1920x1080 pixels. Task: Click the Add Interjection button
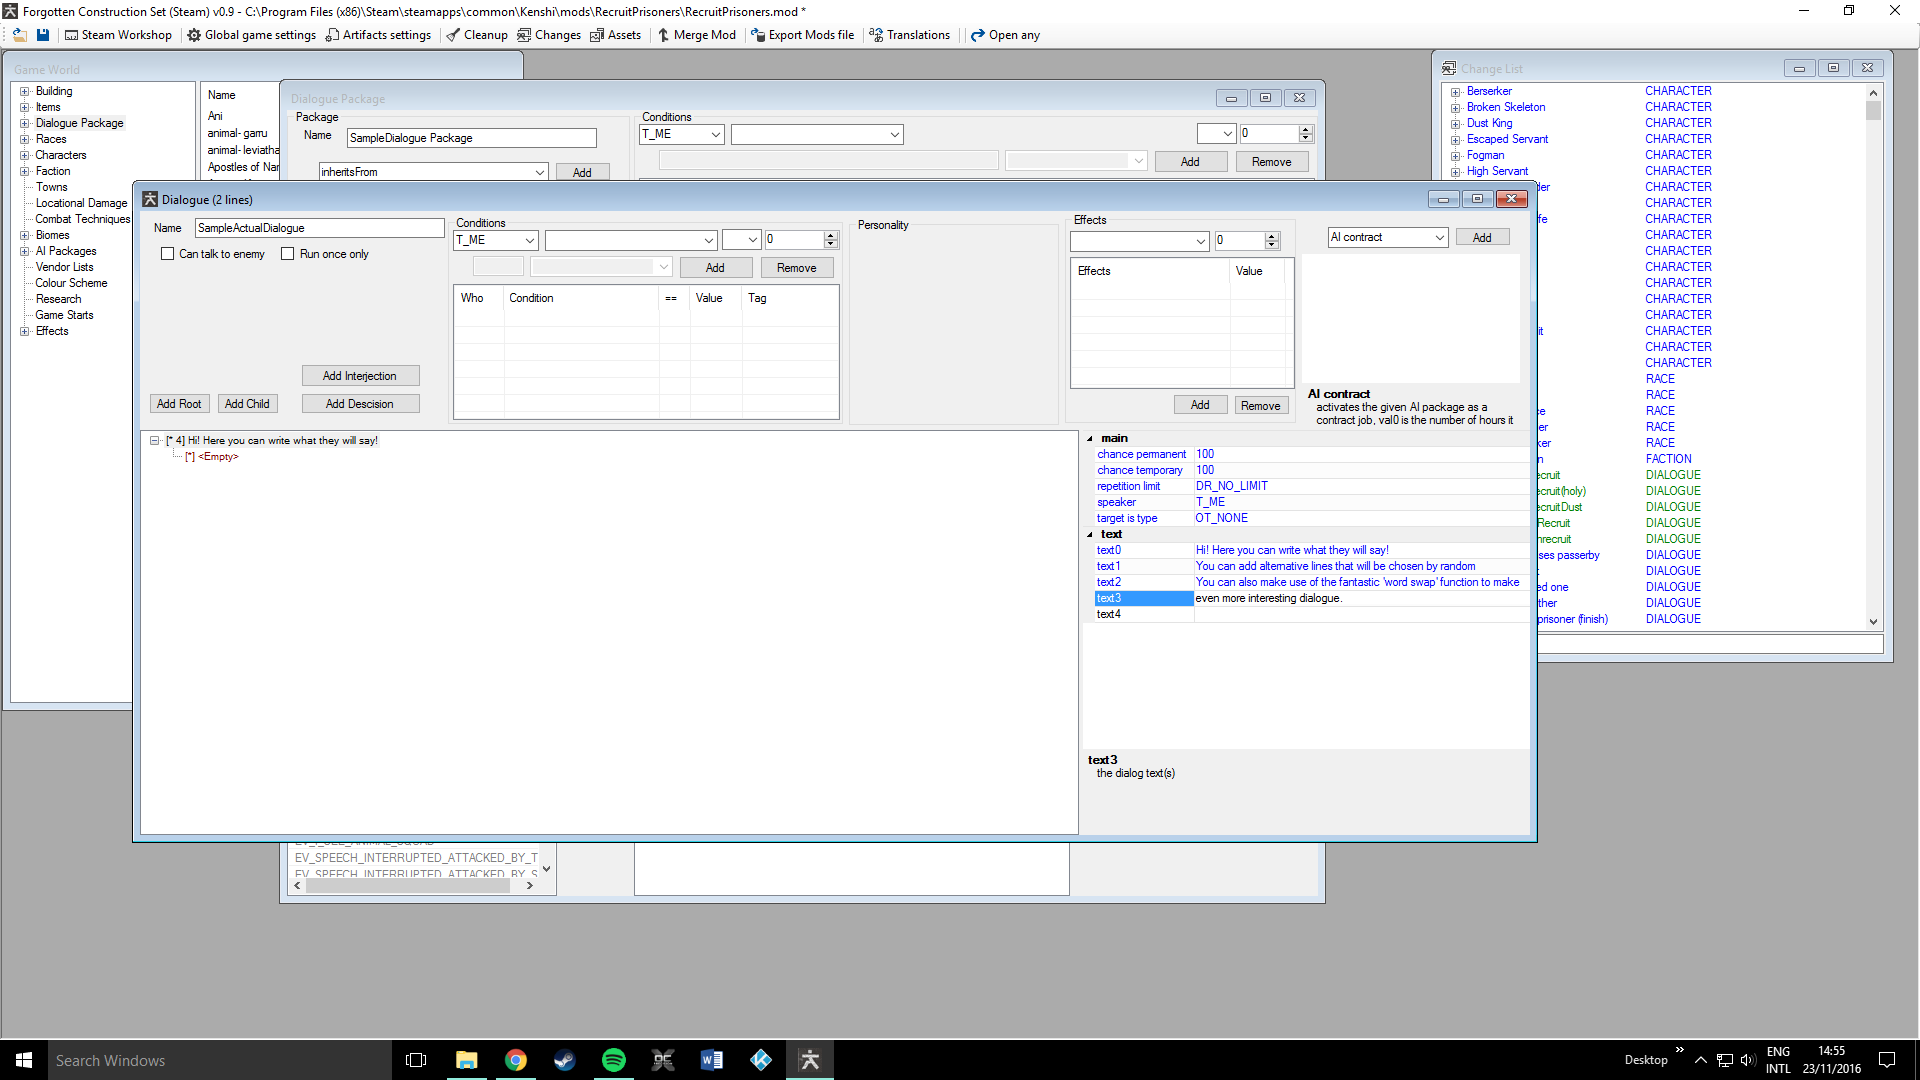(360, 376)
